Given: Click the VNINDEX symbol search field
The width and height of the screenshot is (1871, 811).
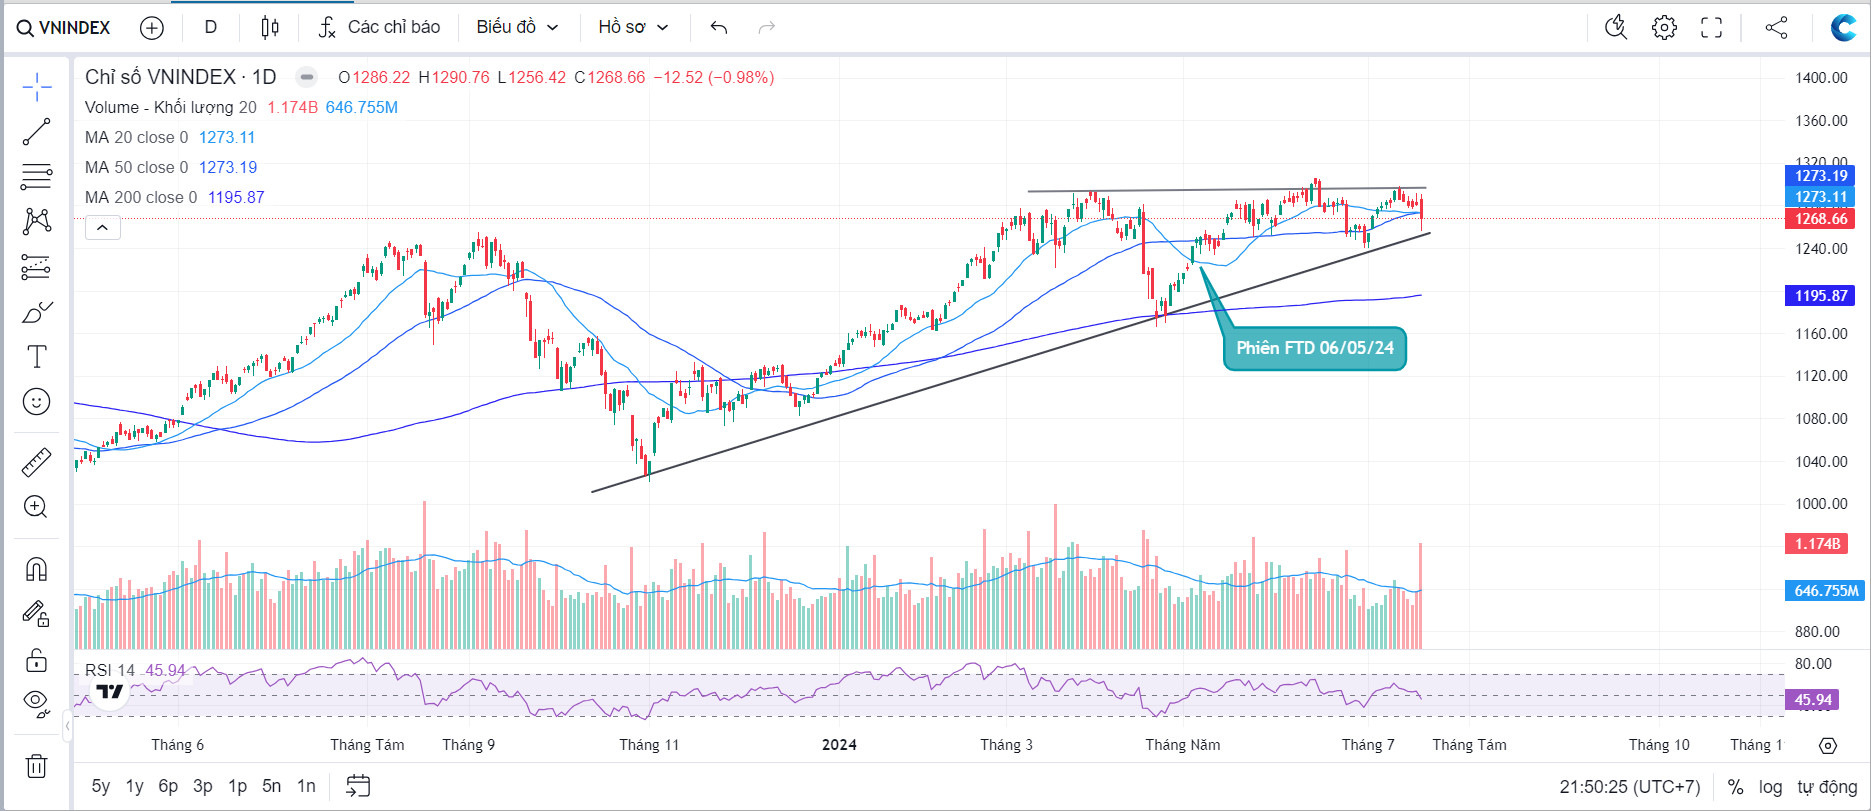Looking at the screenshot, I should (64, 28).
